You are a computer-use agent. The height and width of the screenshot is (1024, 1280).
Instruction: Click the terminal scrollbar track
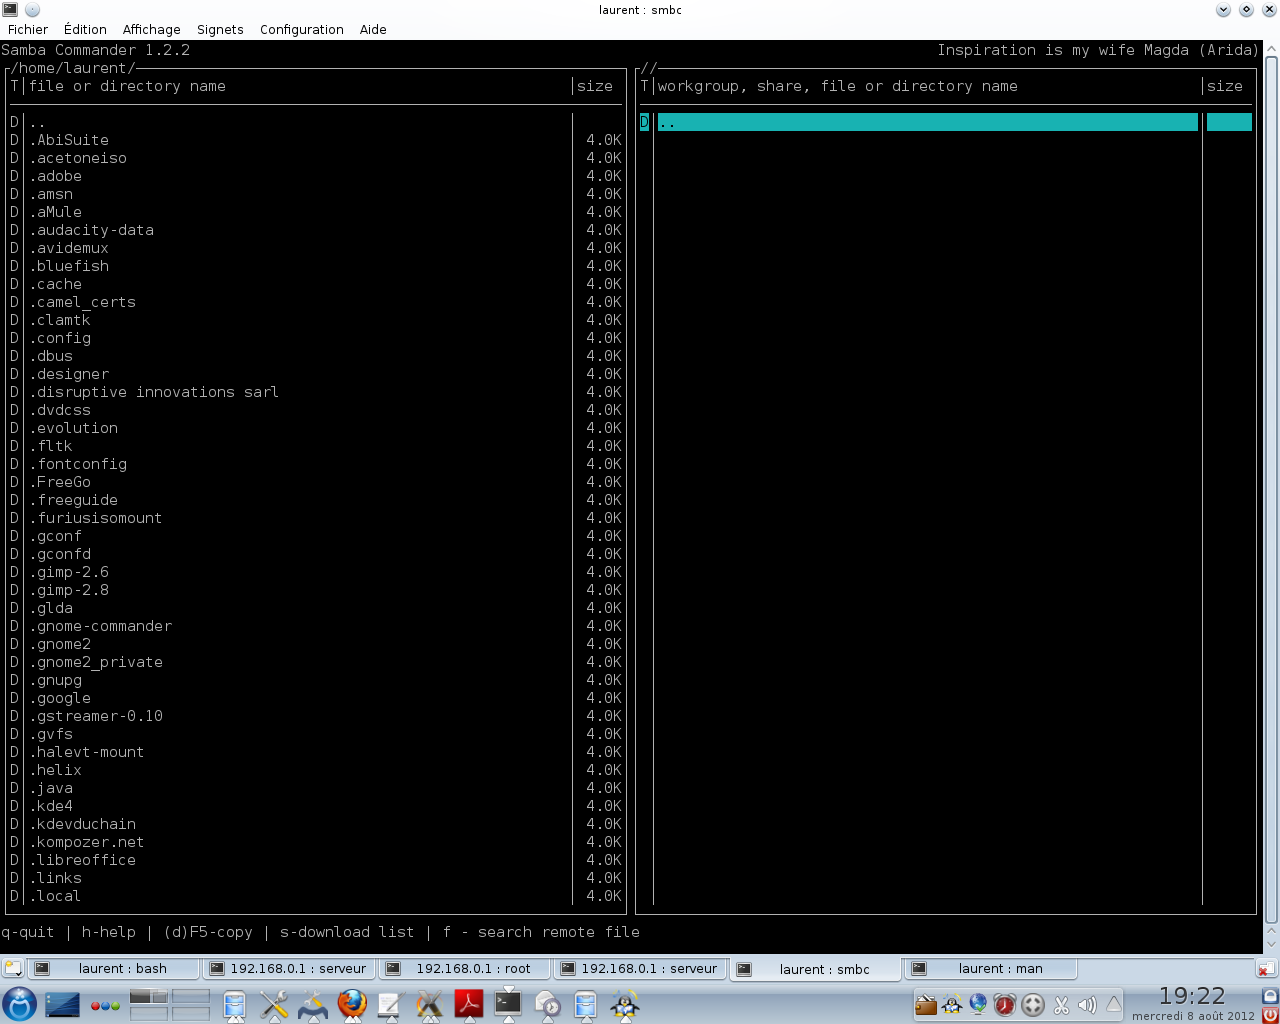[1271, 490]
